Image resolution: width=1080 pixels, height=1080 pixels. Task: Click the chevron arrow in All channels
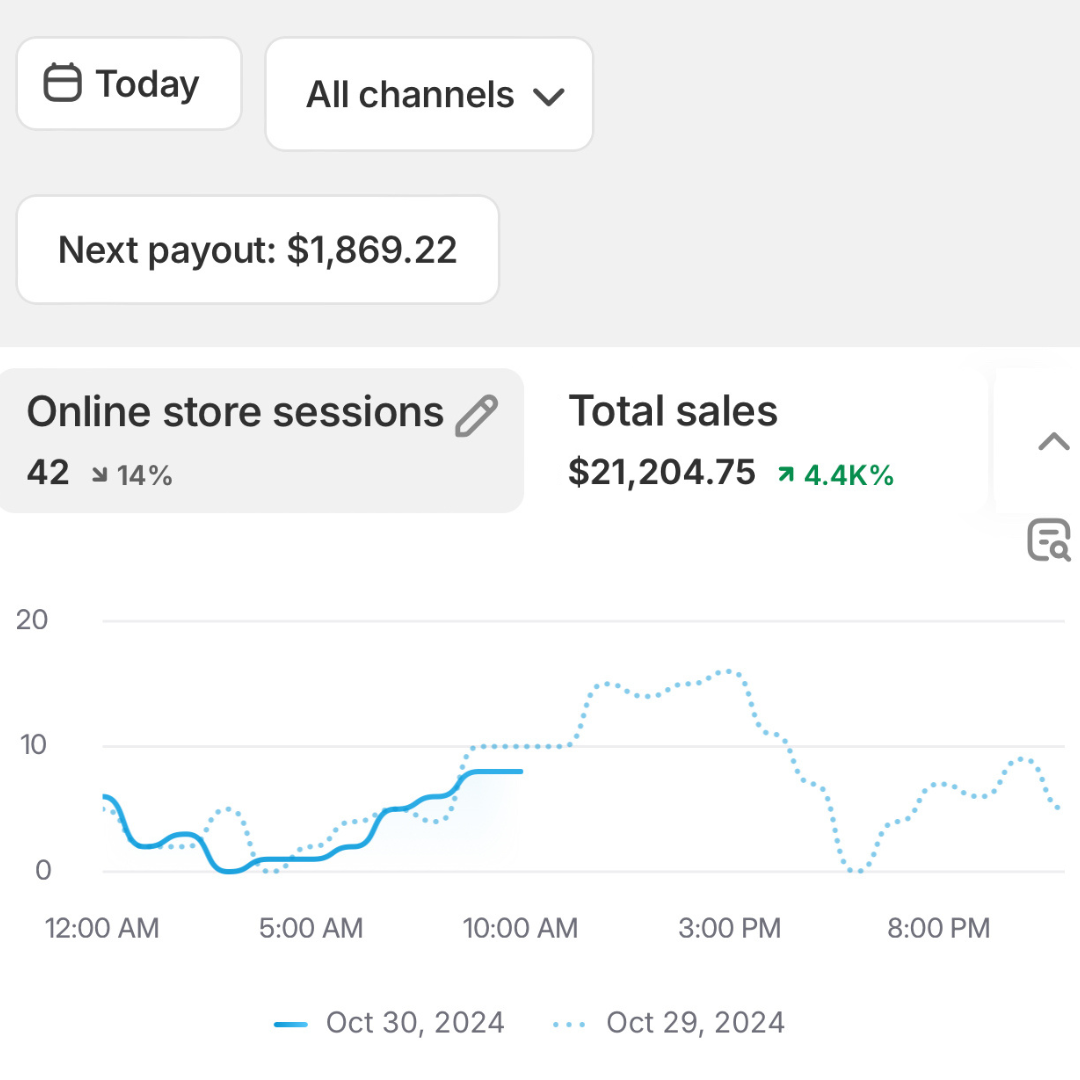pyautogui.click(x=549, y=97)
